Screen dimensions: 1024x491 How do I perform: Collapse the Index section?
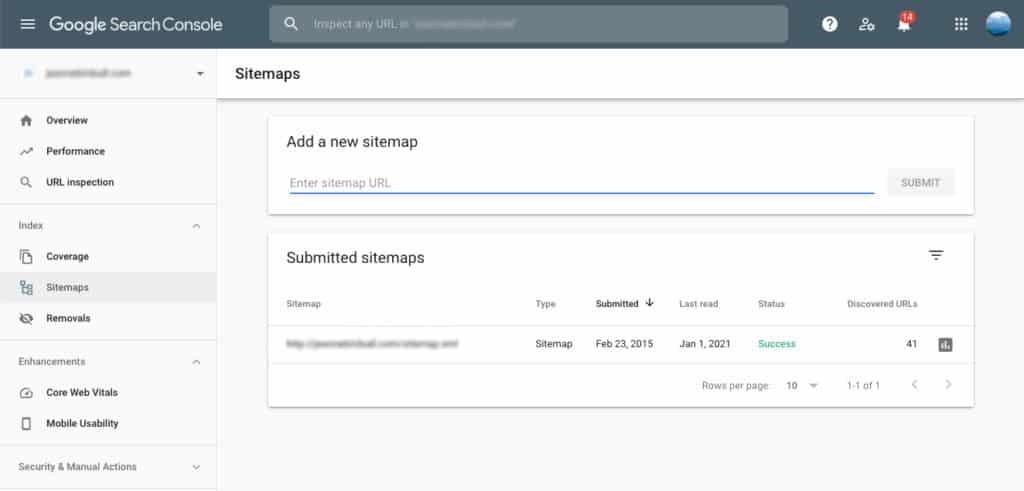click(x=196, y=226)
